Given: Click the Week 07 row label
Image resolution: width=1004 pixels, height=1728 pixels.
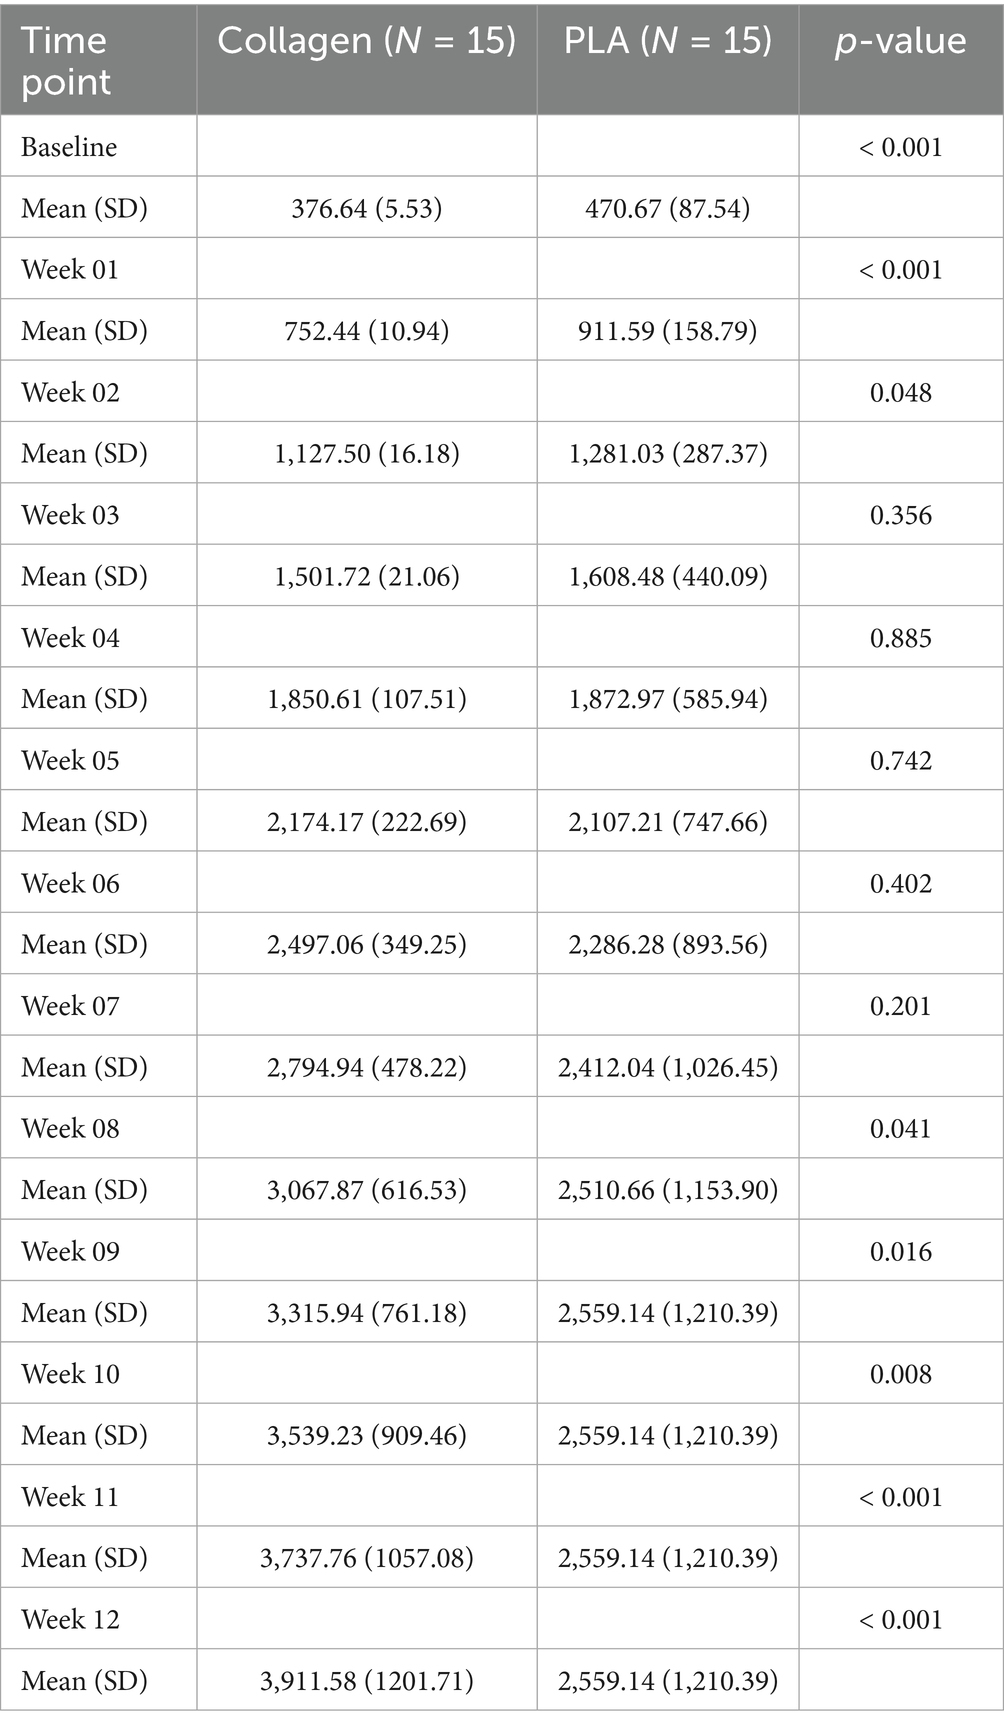Looking at the screenshot, I should [x=70, y=1006].
